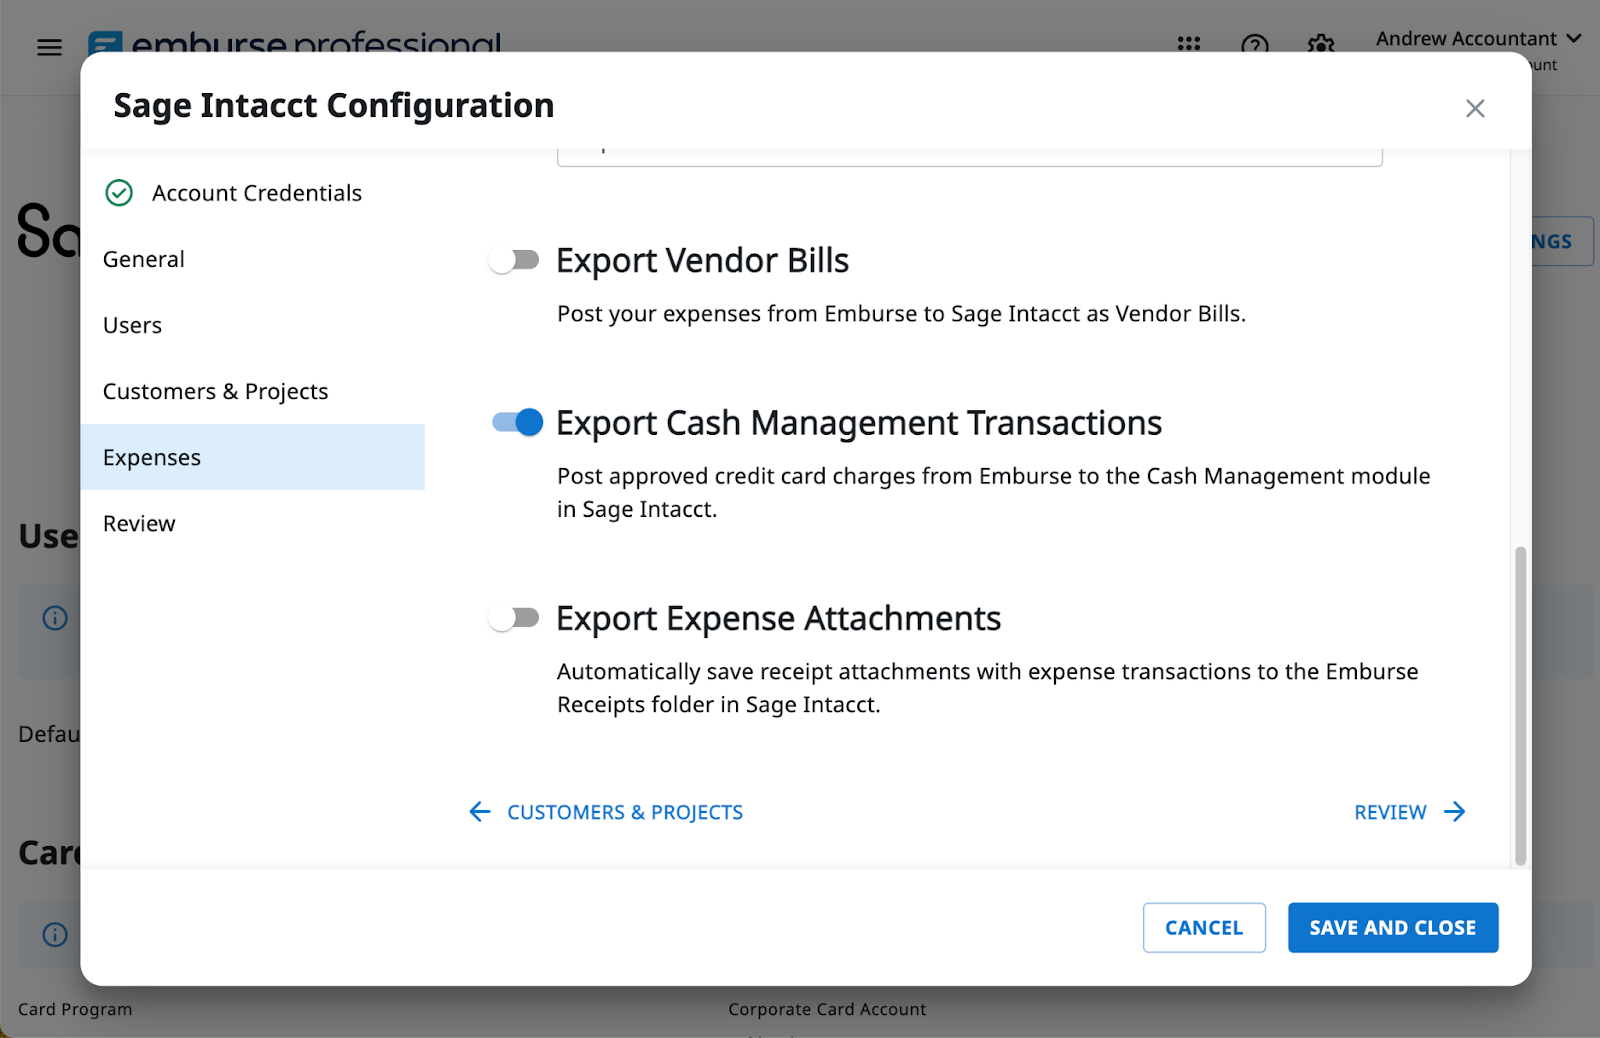Expand the Andrew Accountant user menu
The width and height of the screenshot is (1600, 1038).
tap(1478, 39)
